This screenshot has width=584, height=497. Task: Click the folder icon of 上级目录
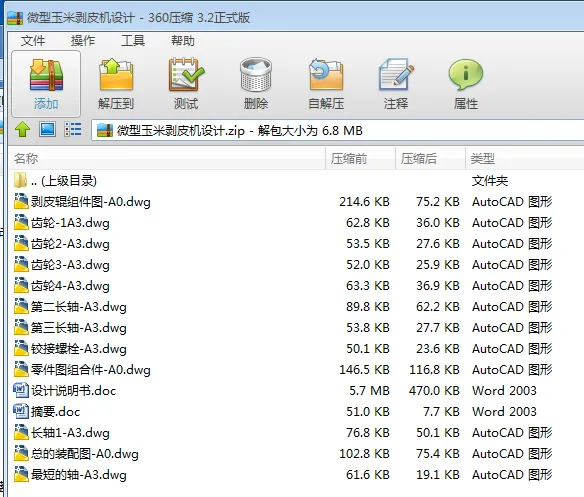(20, 180)
